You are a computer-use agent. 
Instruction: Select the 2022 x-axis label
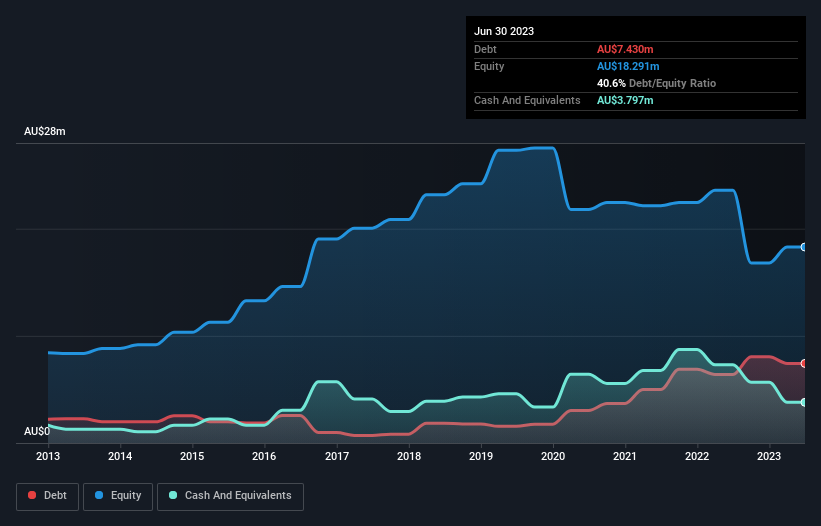[x=698, y=457]
